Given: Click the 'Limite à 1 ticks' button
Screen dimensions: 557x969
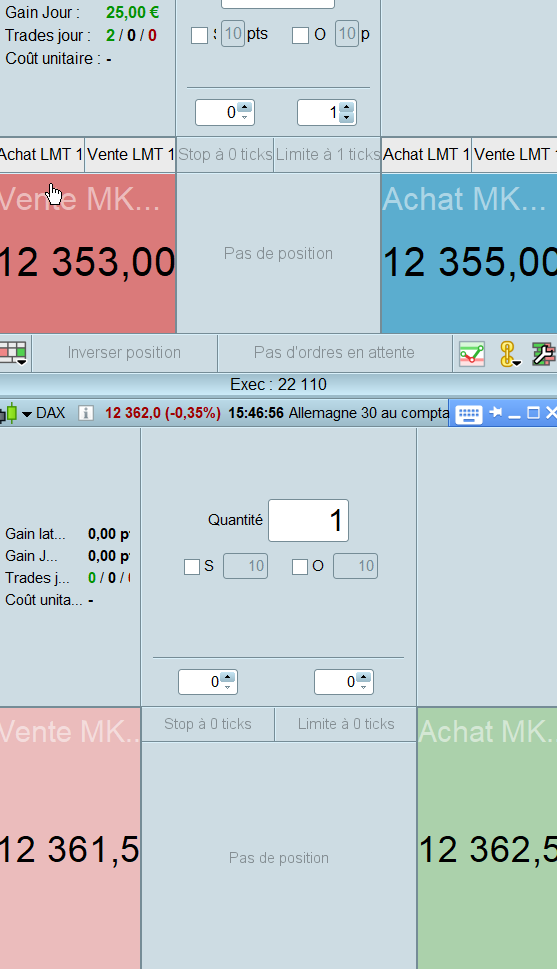Looking at the screenshot, I should [328, 154].
